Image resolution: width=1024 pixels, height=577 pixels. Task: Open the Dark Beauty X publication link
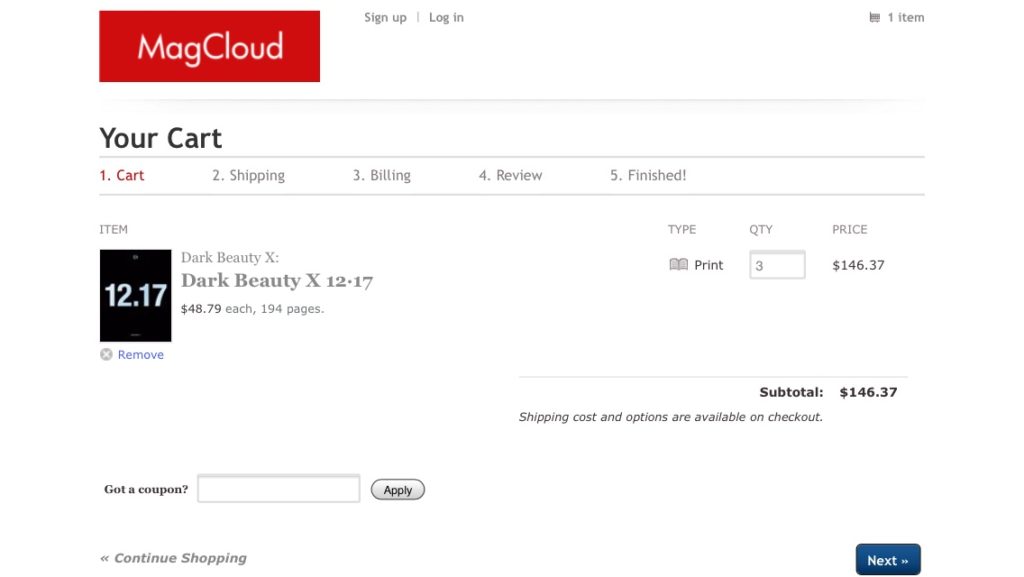[x=229, y=258]
